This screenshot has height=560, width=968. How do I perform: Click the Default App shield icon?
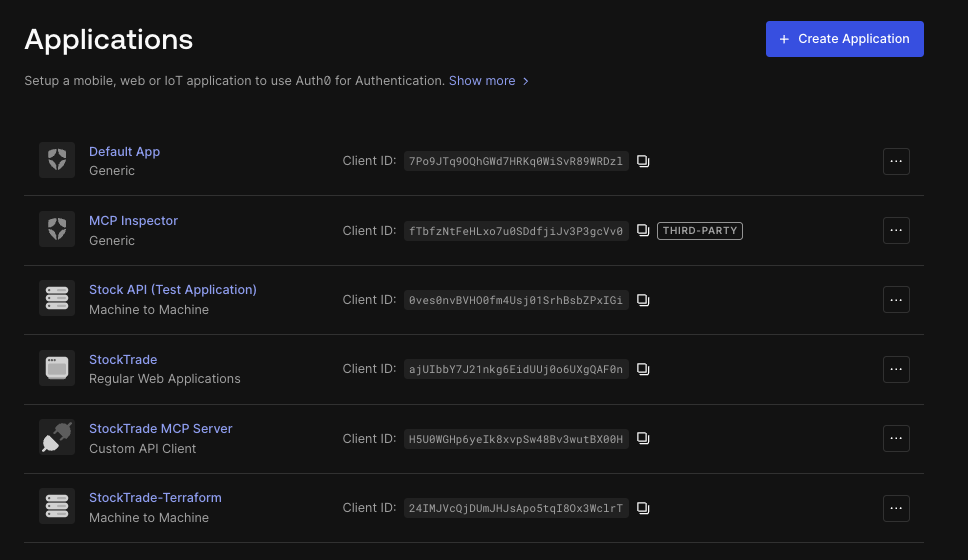[57, 160]
